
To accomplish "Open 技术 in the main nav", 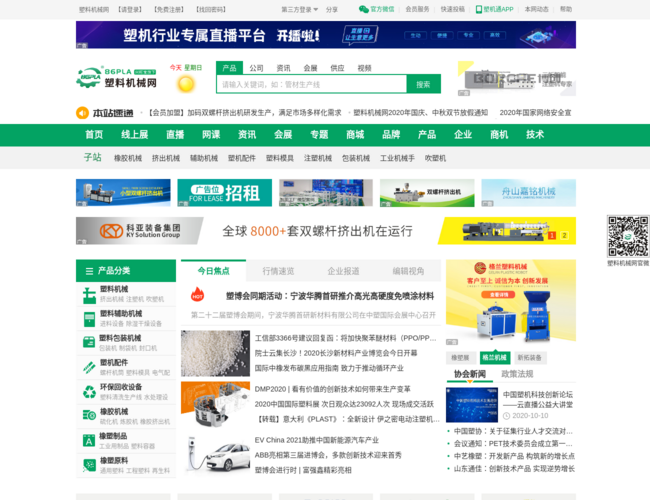I will coord(535,134).
